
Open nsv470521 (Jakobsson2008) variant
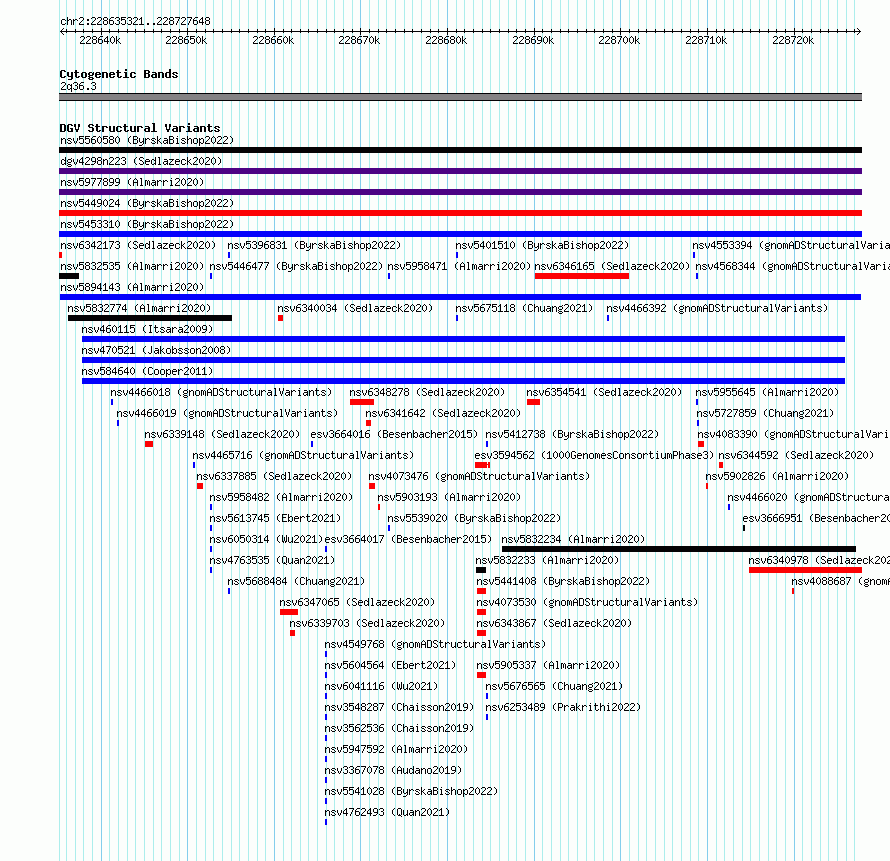tap(156, 350)
